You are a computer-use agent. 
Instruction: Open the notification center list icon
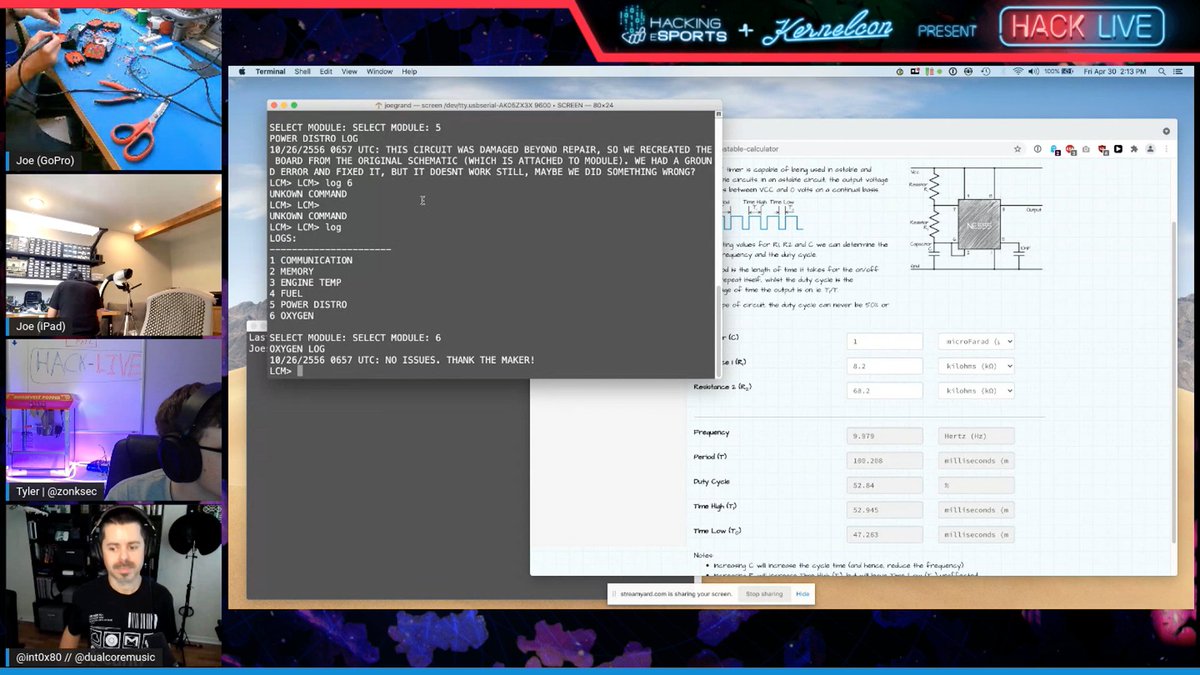pos(1176,72)
